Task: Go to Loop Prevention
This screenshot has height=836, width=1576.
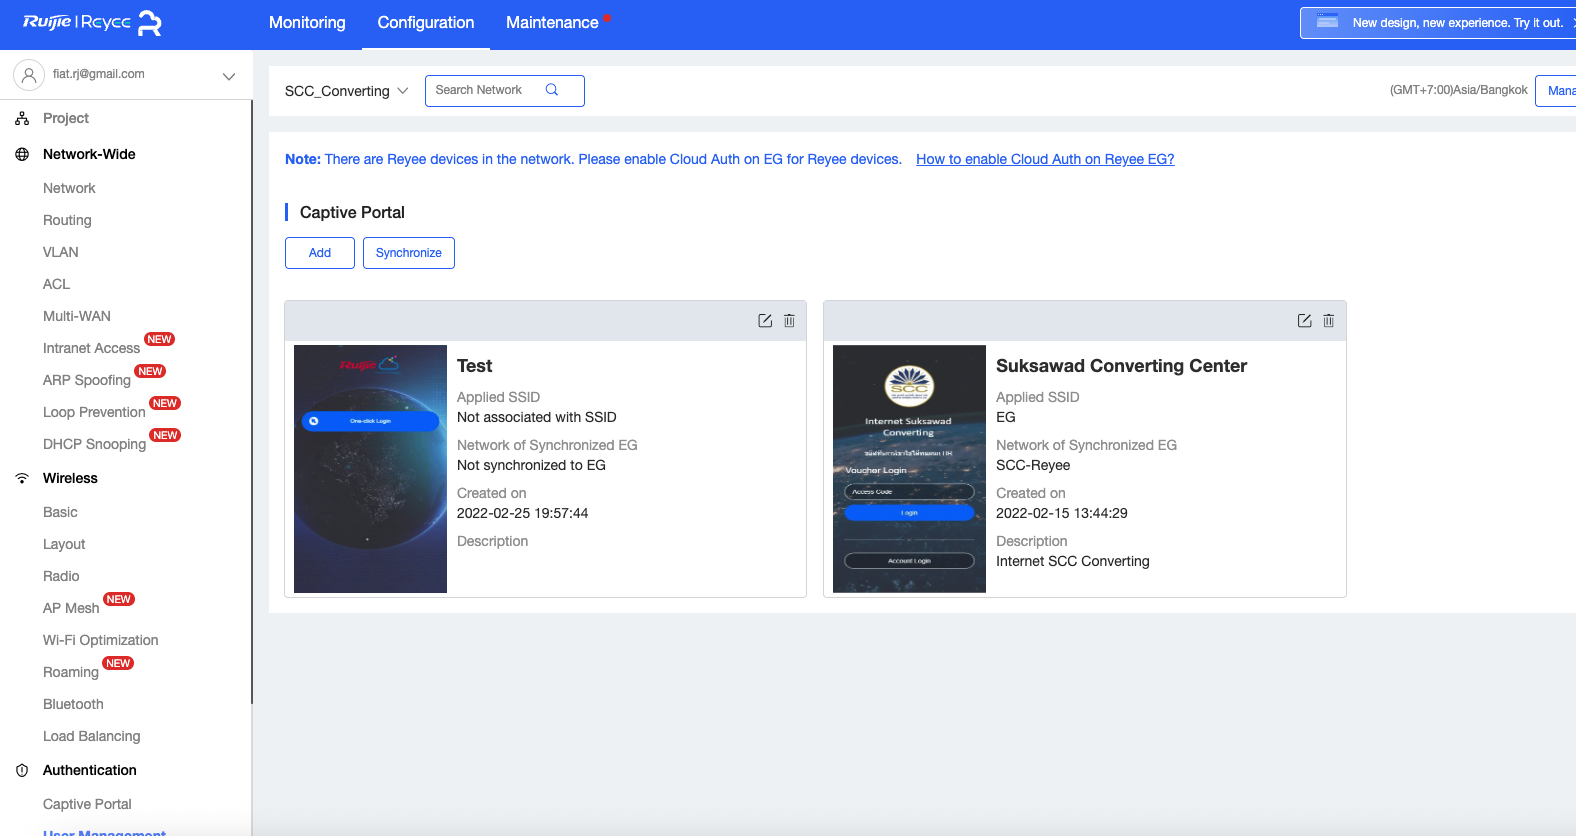Action: pyautogui.click(x=94, y=412)
